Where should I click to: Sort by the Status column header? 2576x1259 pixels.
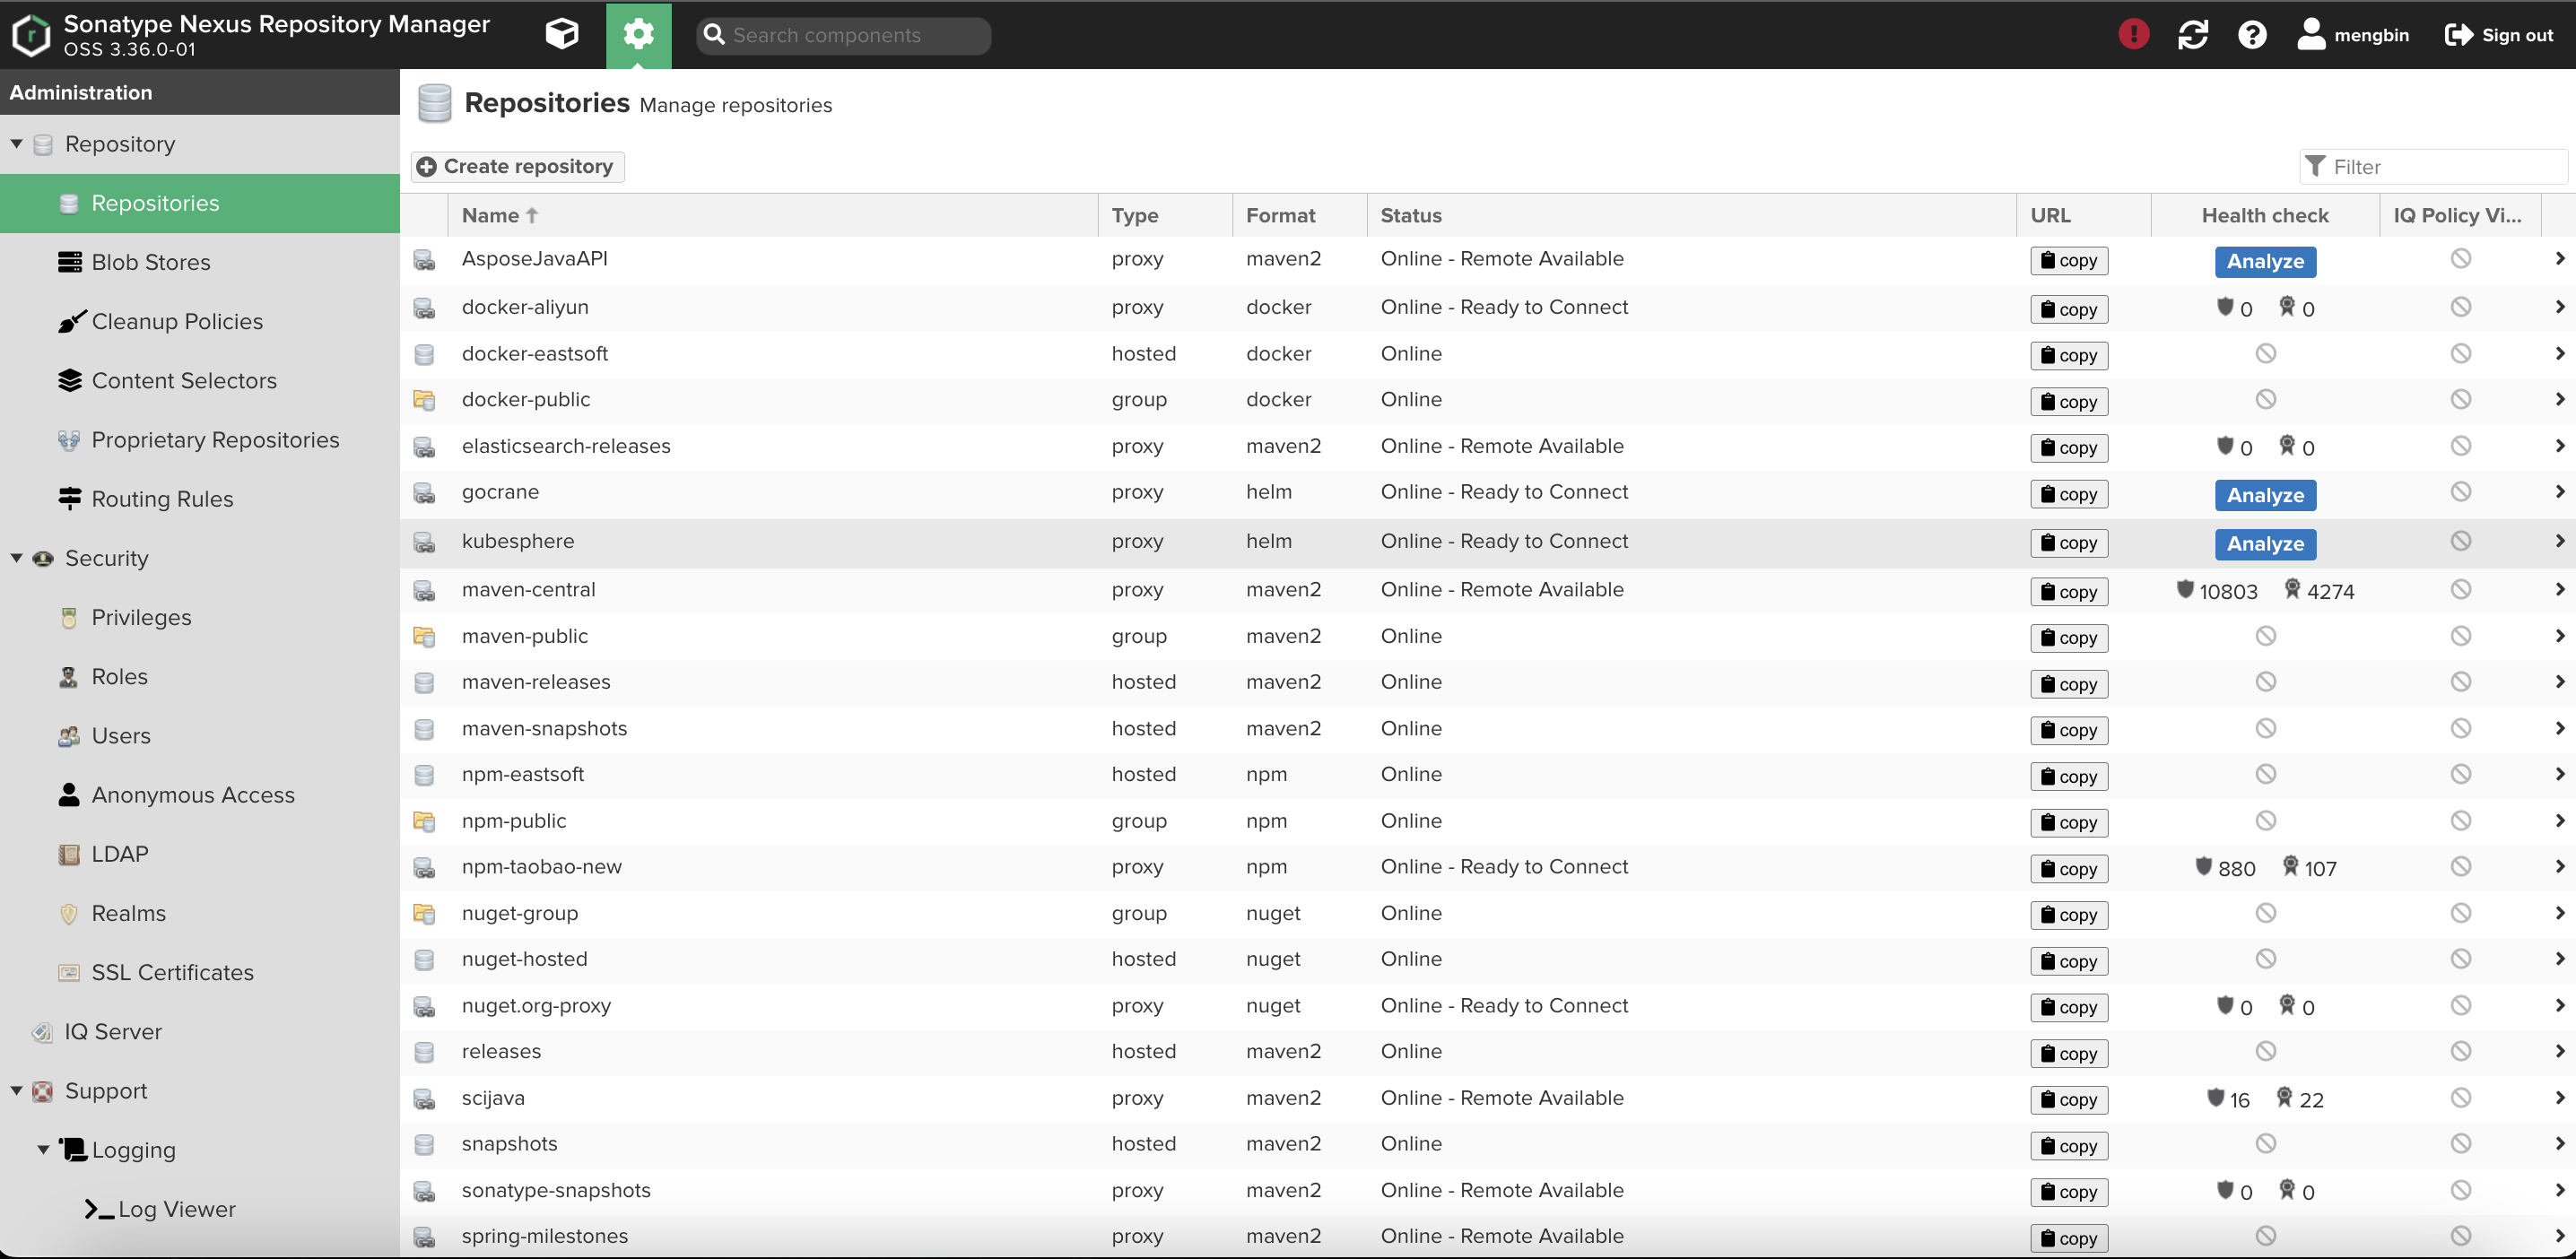[x=1692, y=215]
